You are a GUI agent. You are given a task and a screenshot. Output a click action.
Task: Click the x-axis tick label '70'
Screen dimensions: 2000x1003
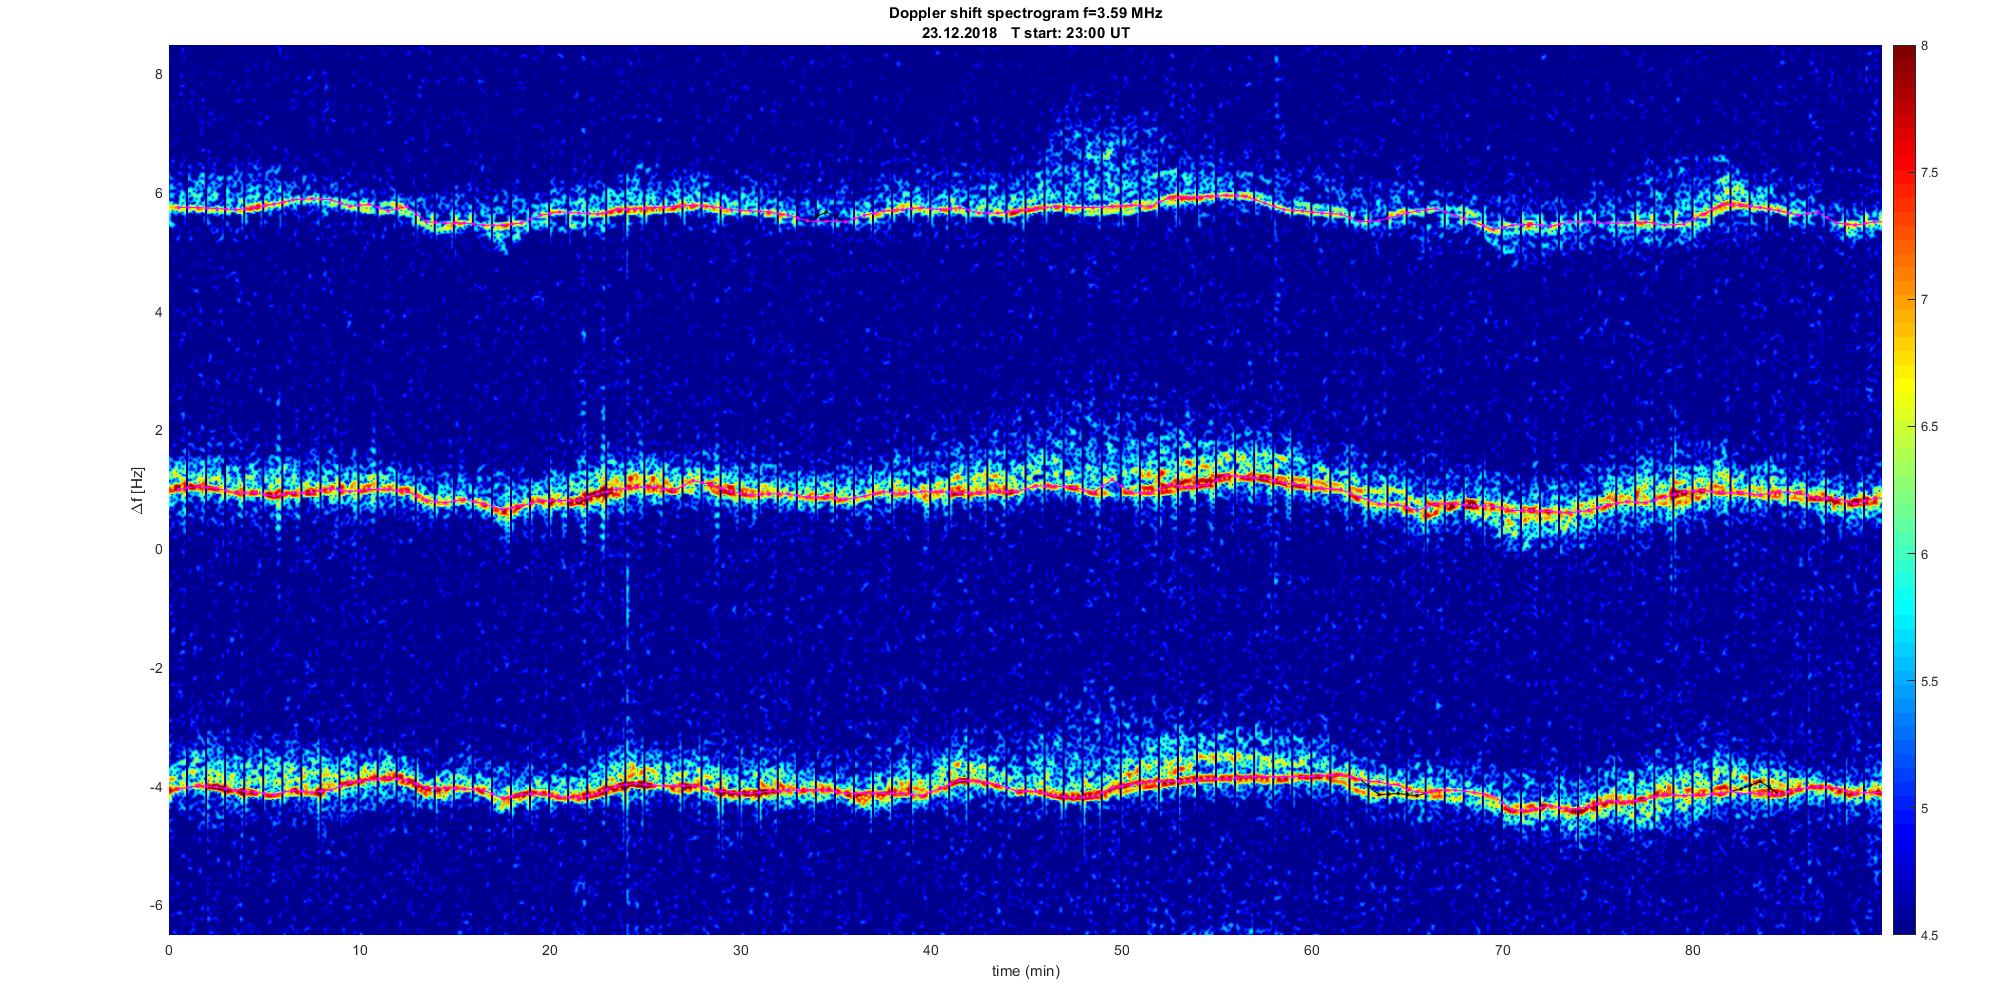click(x=1502, y=950)
